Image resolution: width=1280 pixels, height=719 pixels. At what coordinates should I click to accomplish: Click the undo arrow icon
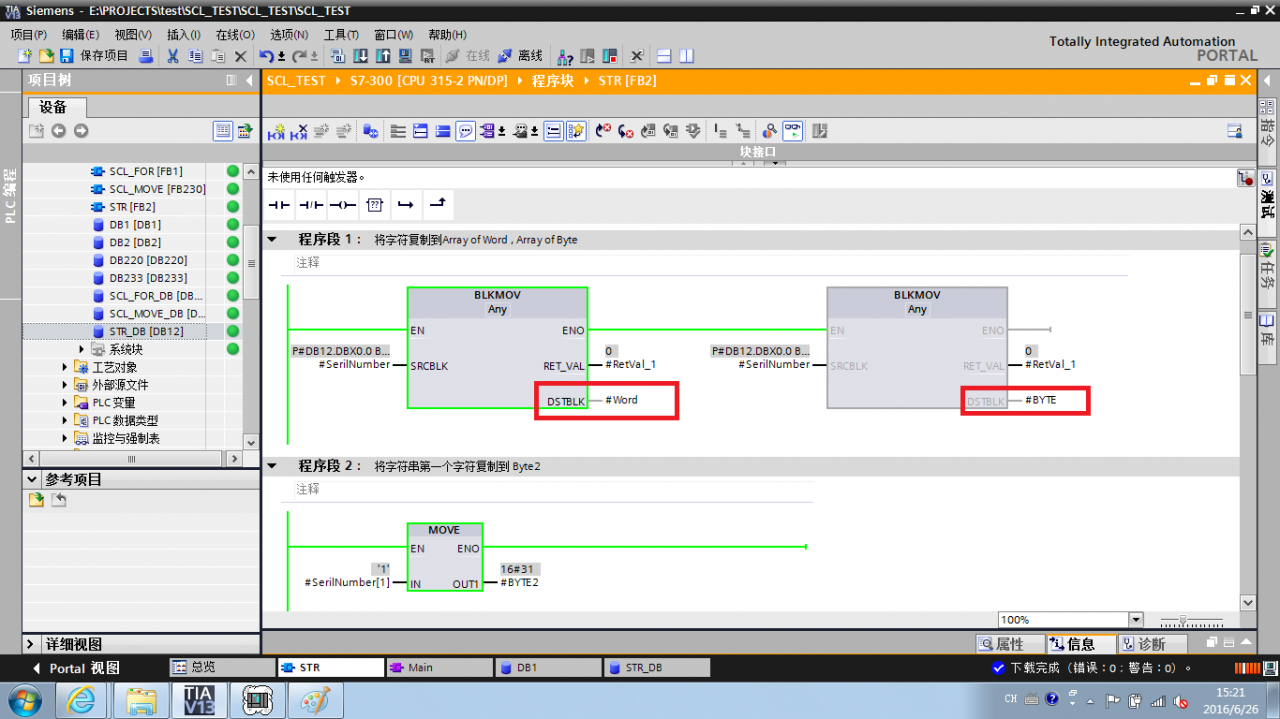266,56
